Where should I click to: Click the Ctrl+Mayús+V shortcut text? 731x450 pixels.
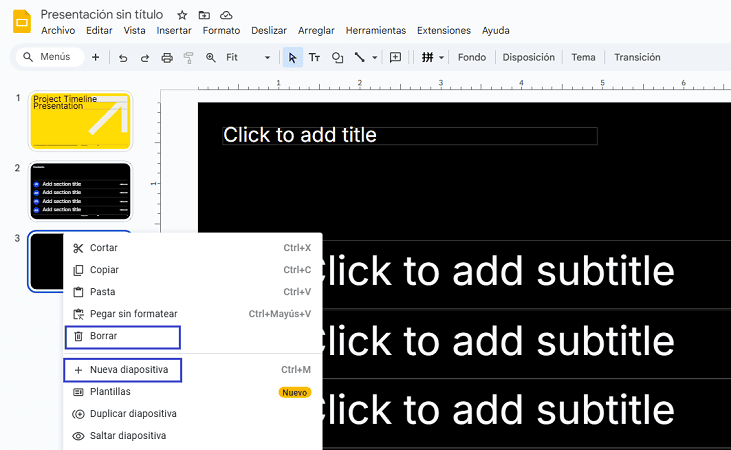tap(280, 314)
